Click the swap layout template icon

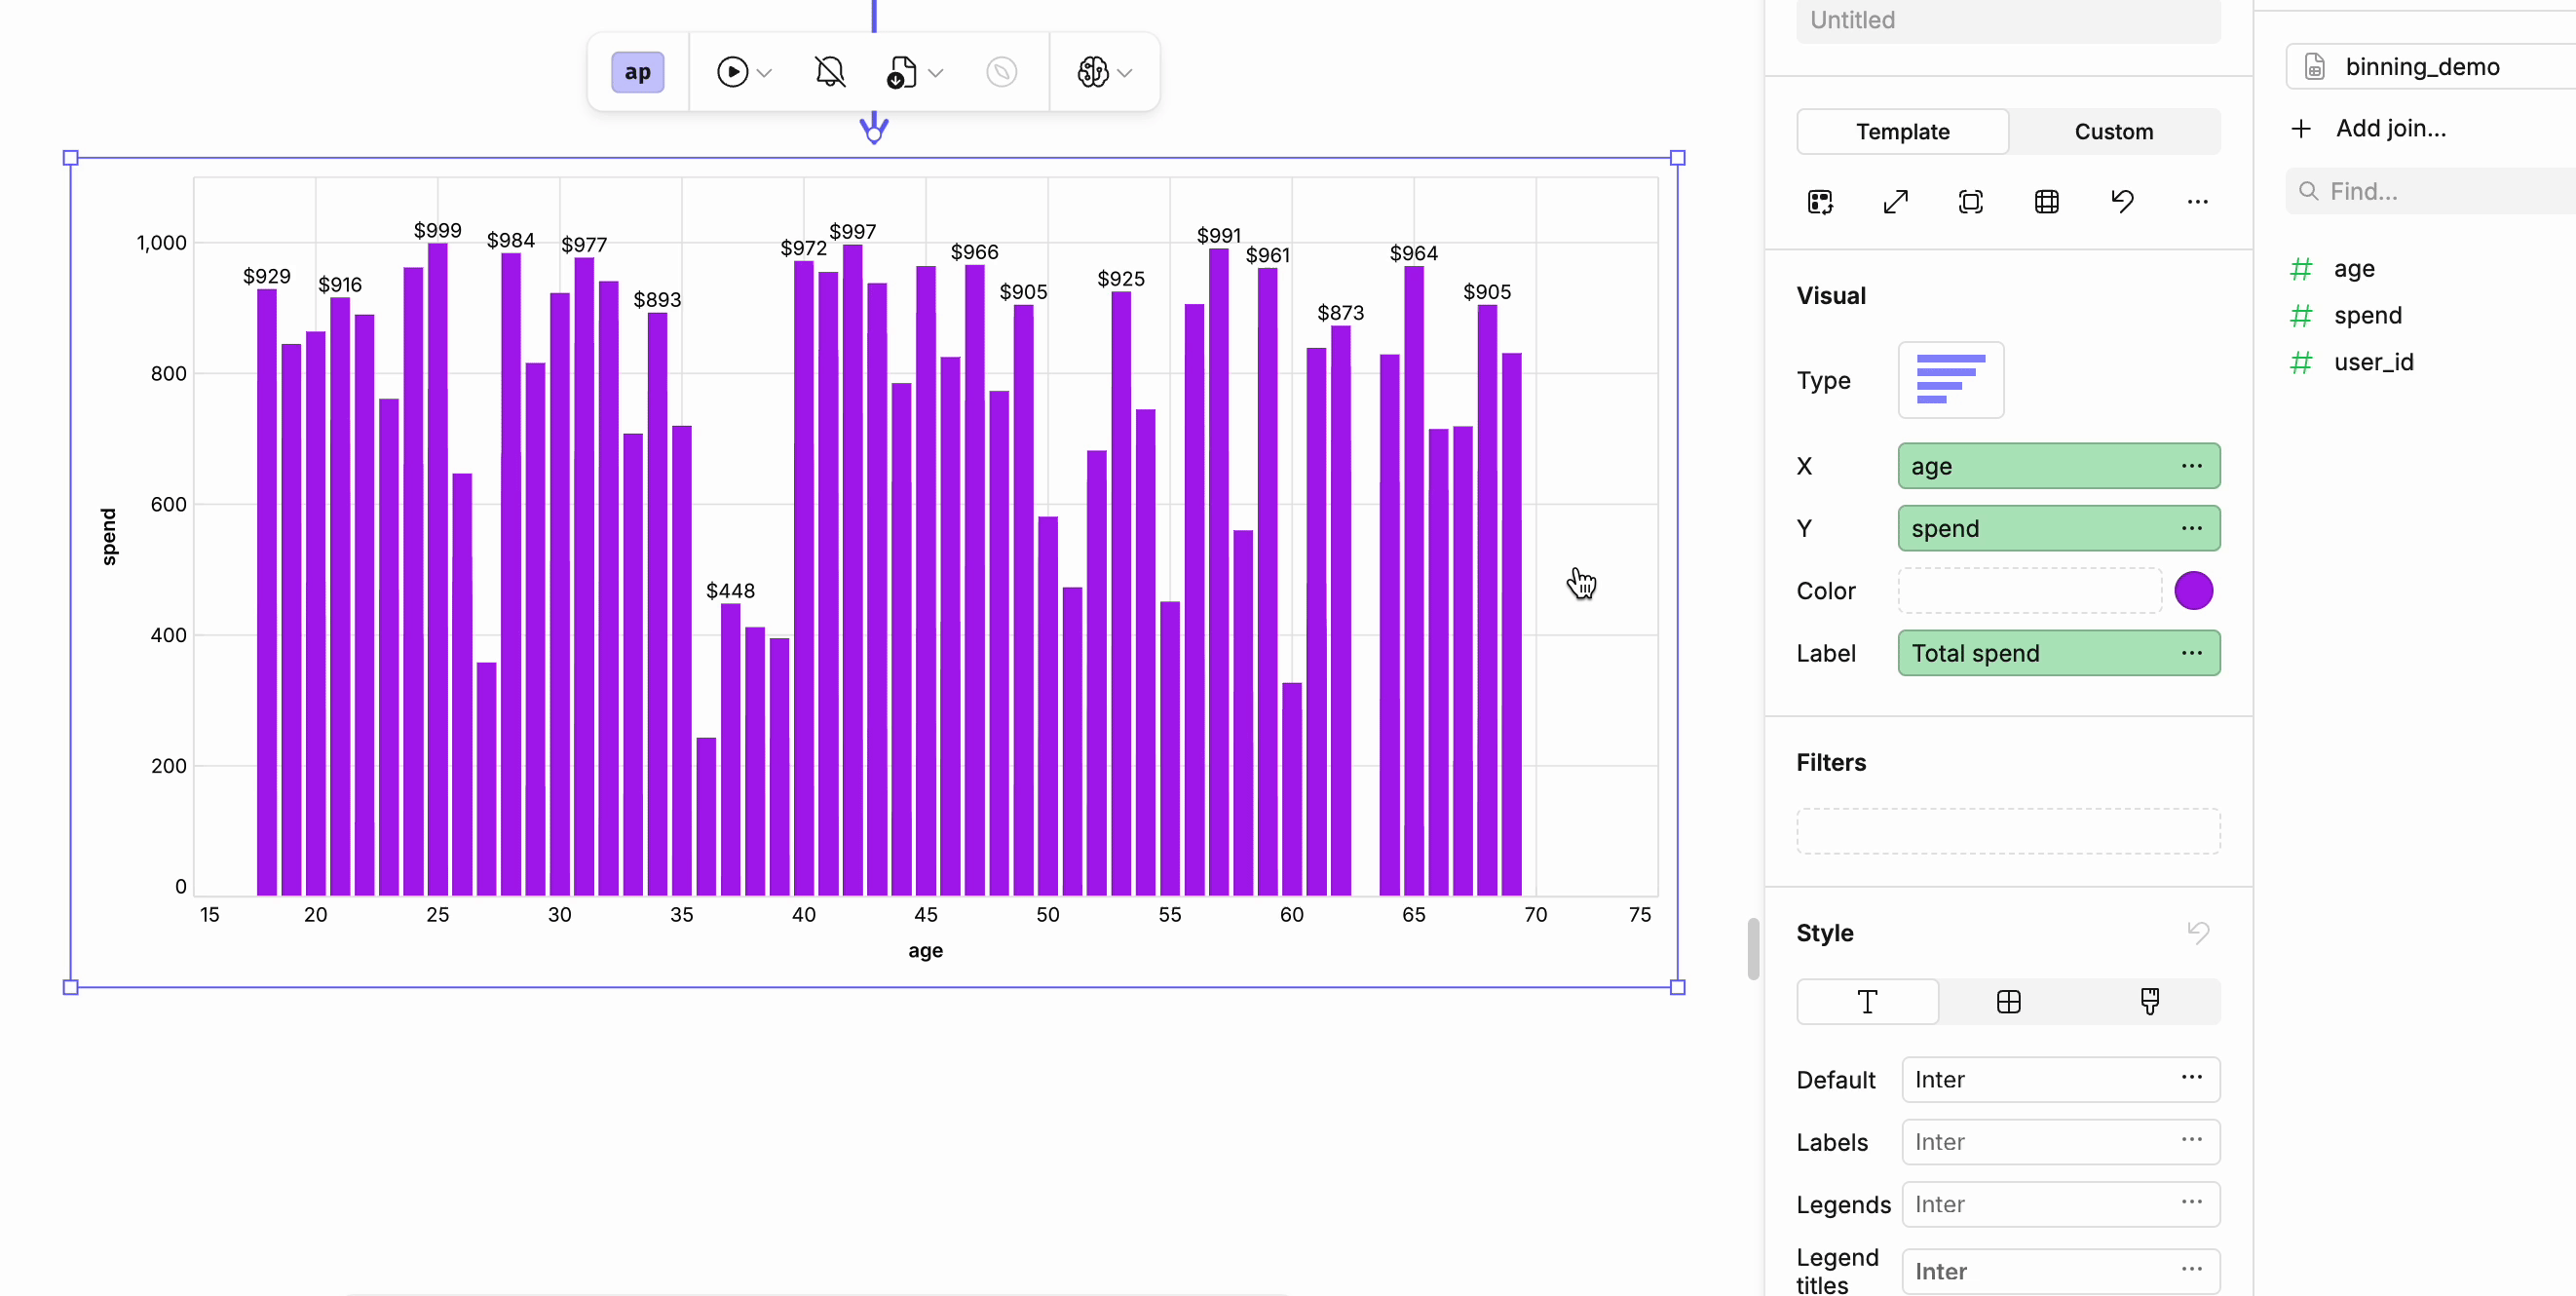click(1820, 202)
